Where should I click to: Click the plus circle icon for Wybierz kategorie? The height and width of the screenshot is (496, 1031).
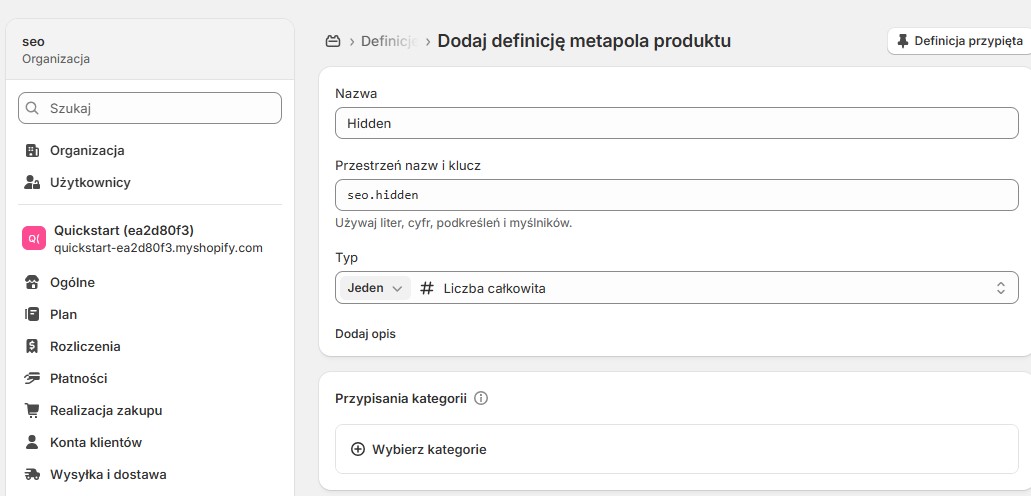pos(358,449)
